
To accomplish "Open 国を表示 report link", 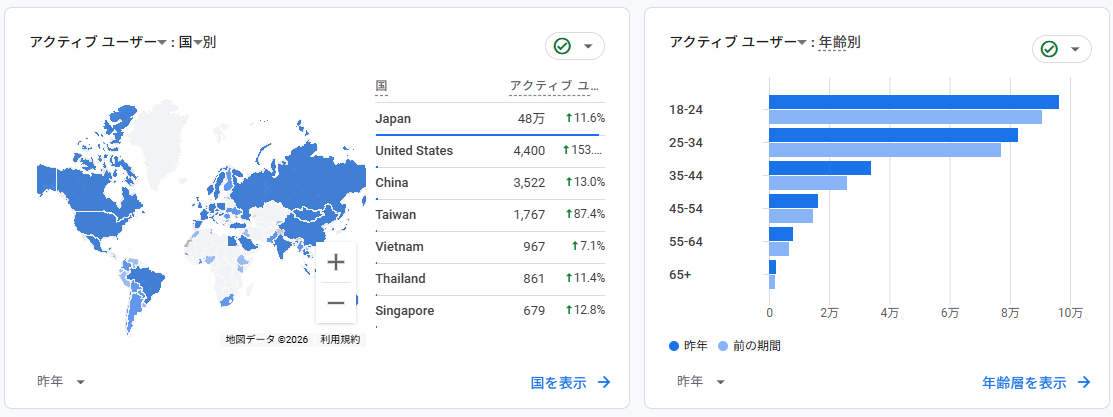I will tap(558, 382).
